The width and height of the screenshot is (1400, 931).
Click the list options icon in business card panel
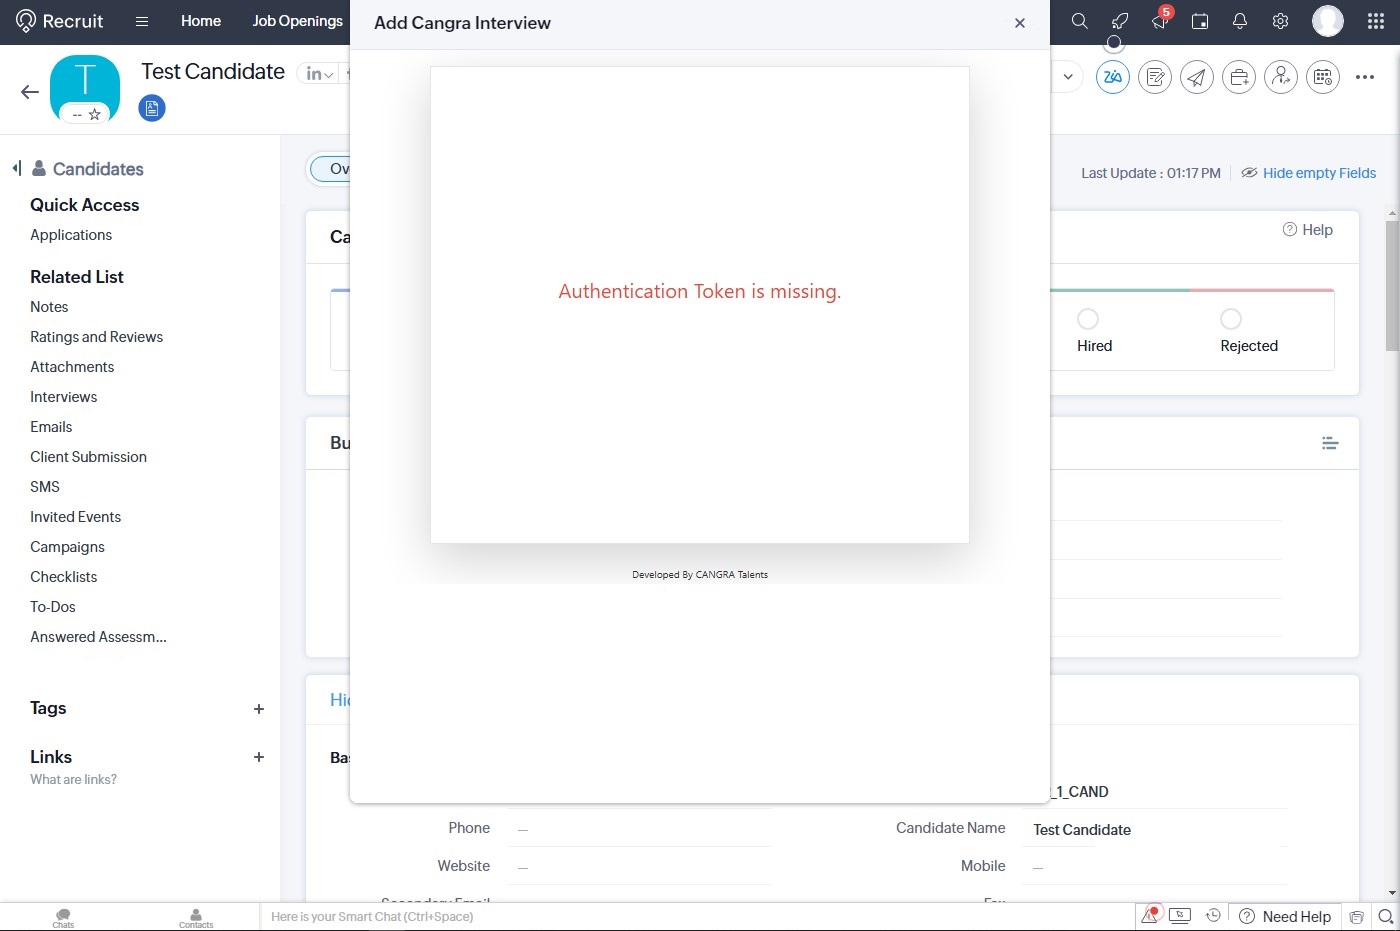point(1330,443)
